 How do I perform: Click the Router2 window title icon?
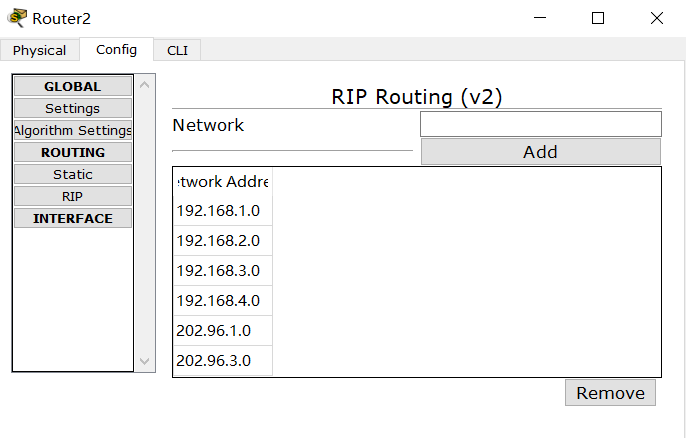17,18
